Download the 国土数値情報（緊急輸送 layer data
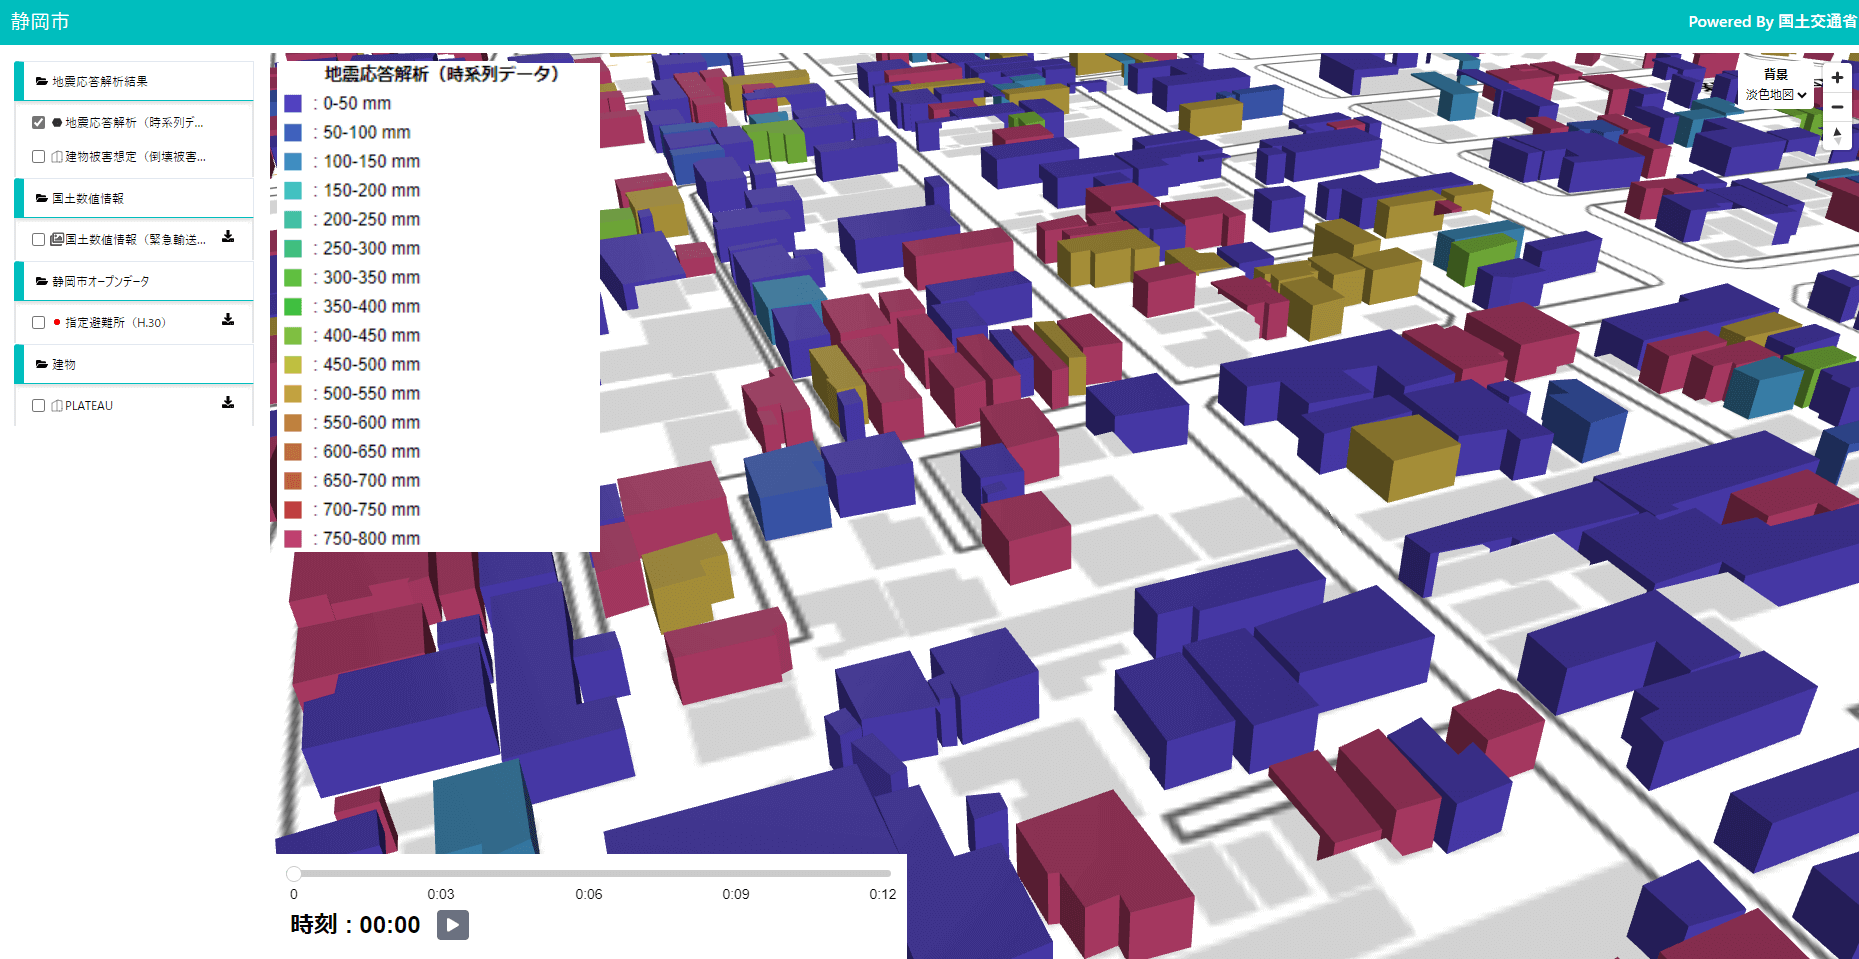This screenshot has height=959, width=1859. coord(228,237)
